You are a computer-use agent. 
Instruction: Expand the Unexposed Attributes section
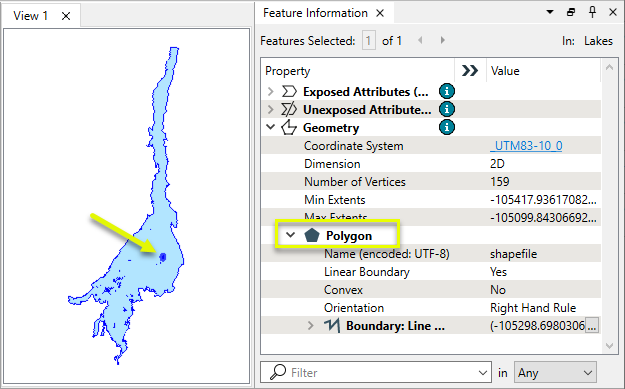tap(271, 110)
